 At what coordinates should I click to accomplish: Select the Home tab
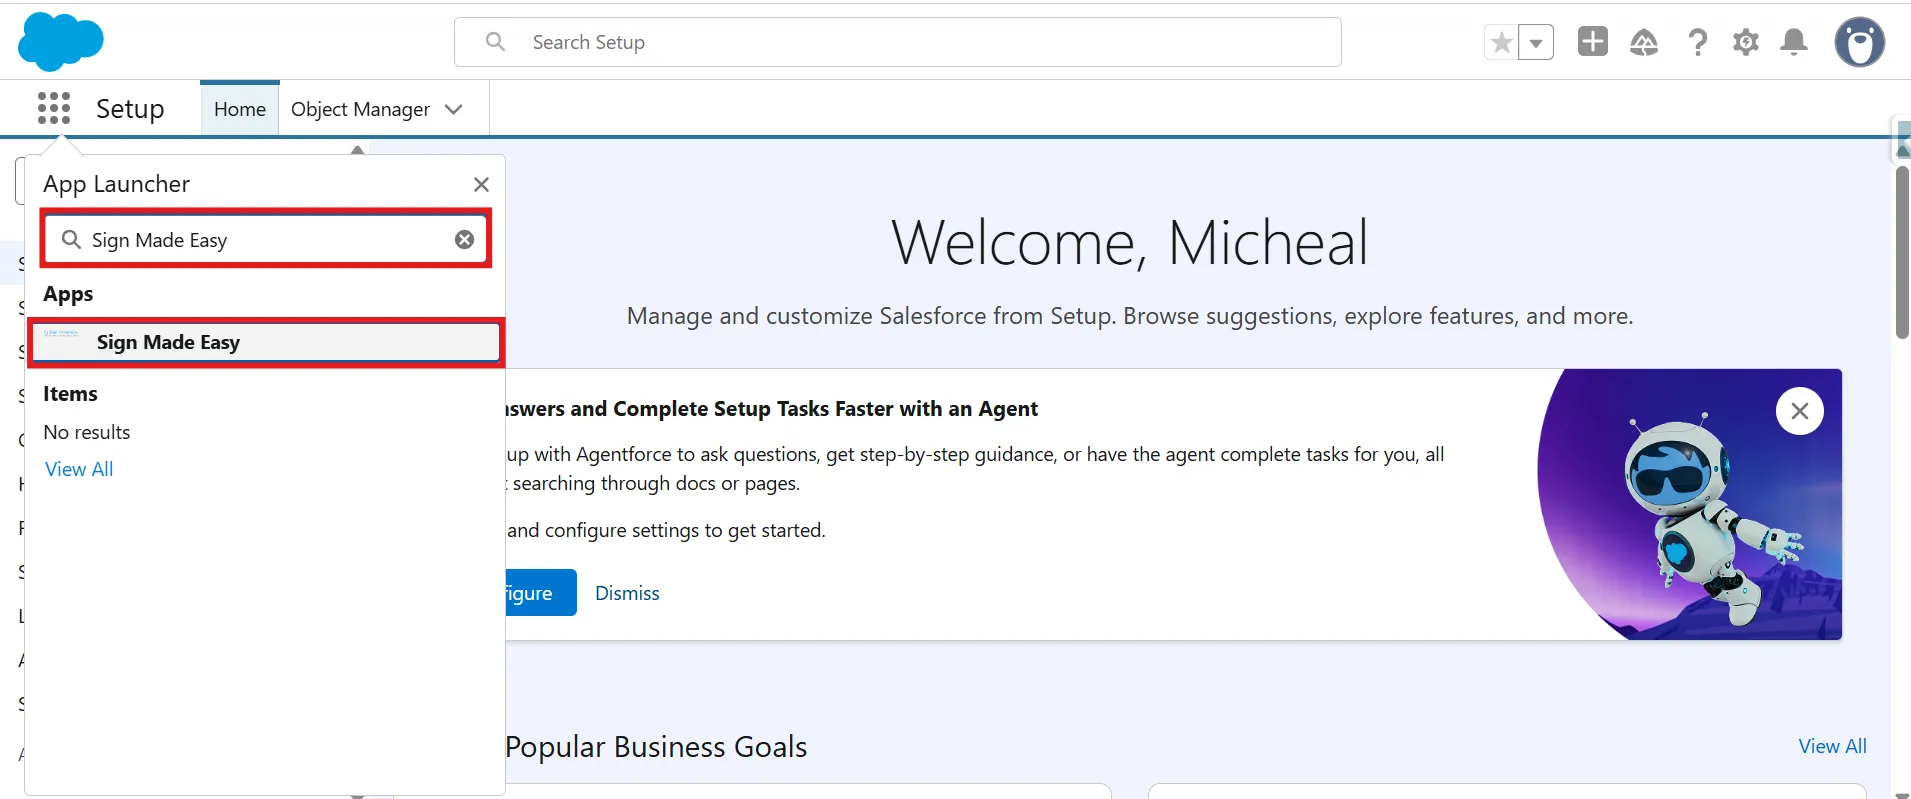(240, 109)
